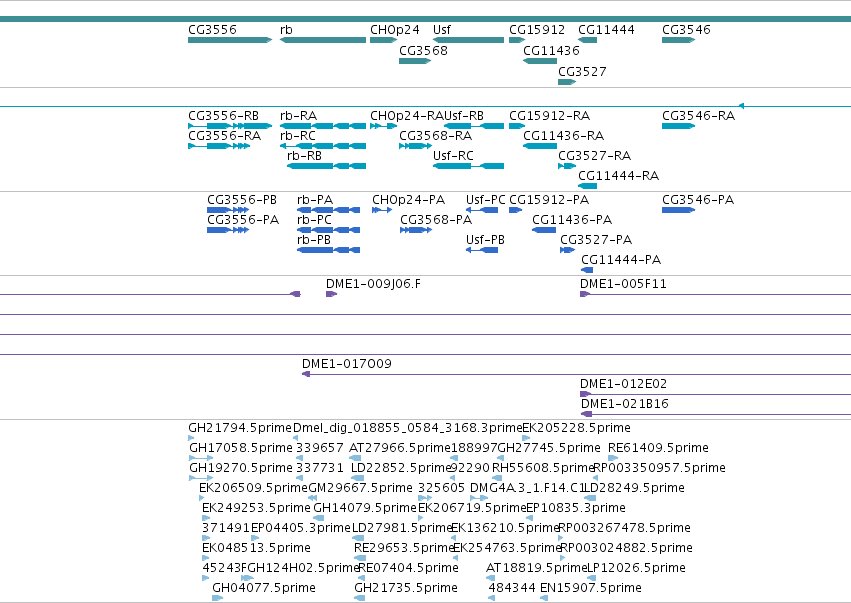Select the rb-PB protein bar
The width and height of the screenshot is (851, 603).
pos(328,250)
